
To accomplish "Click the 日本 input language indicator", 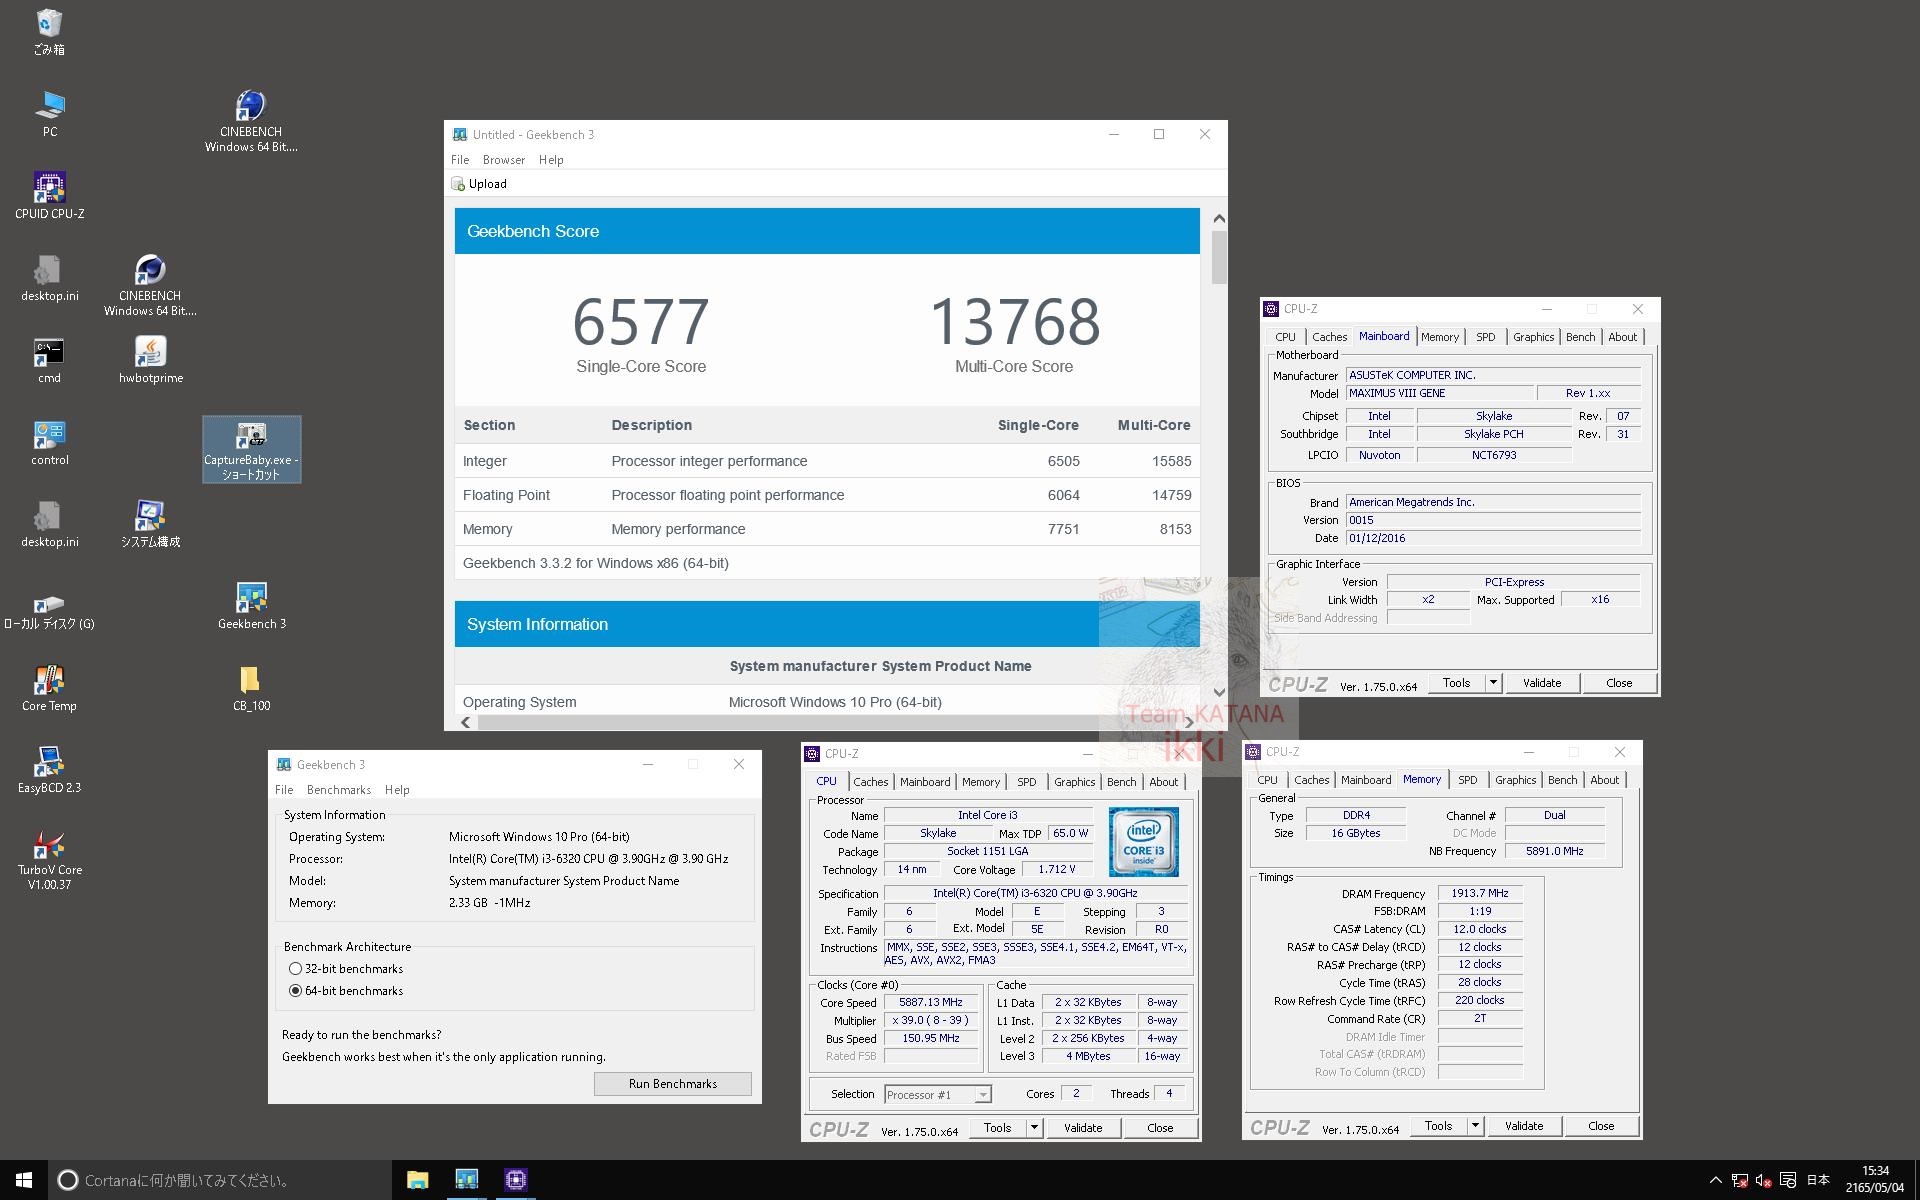I will tap(1818, 1180).
